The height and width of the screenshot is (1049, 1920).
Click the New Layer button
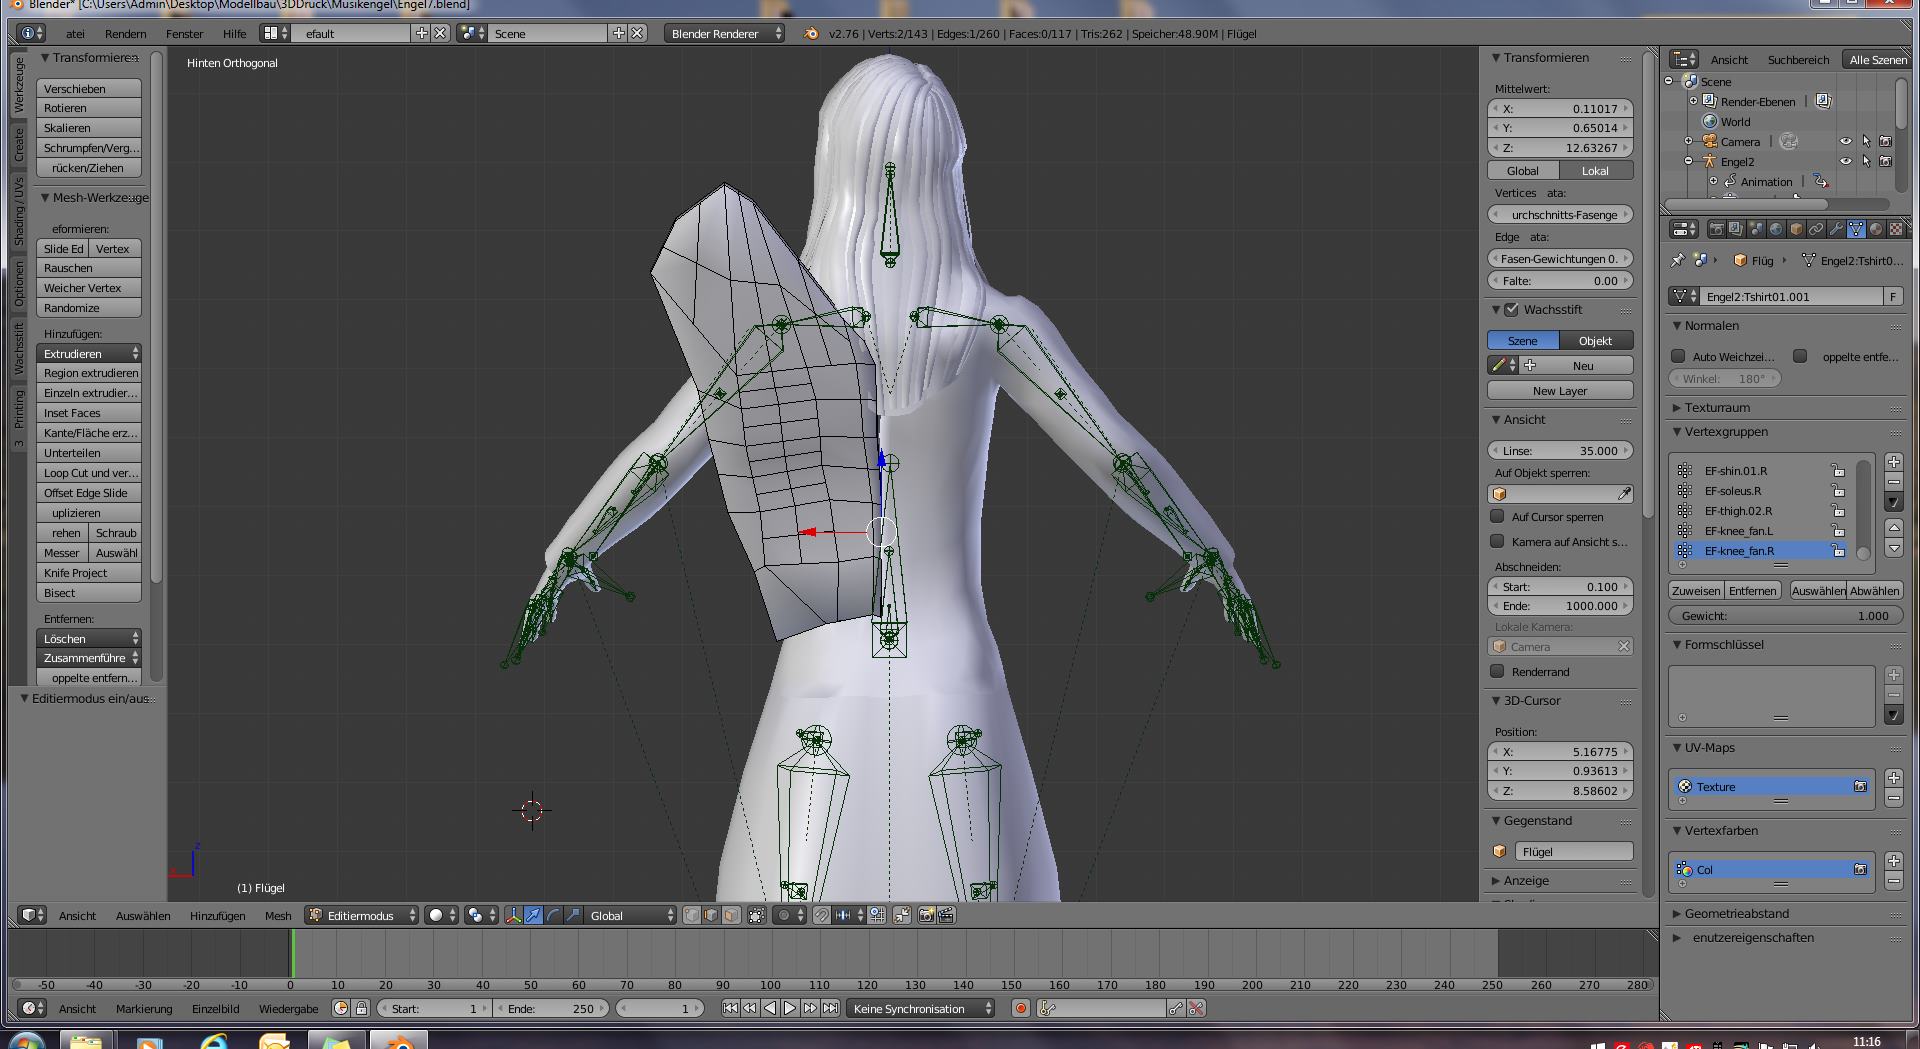(x=1559, y=391)
